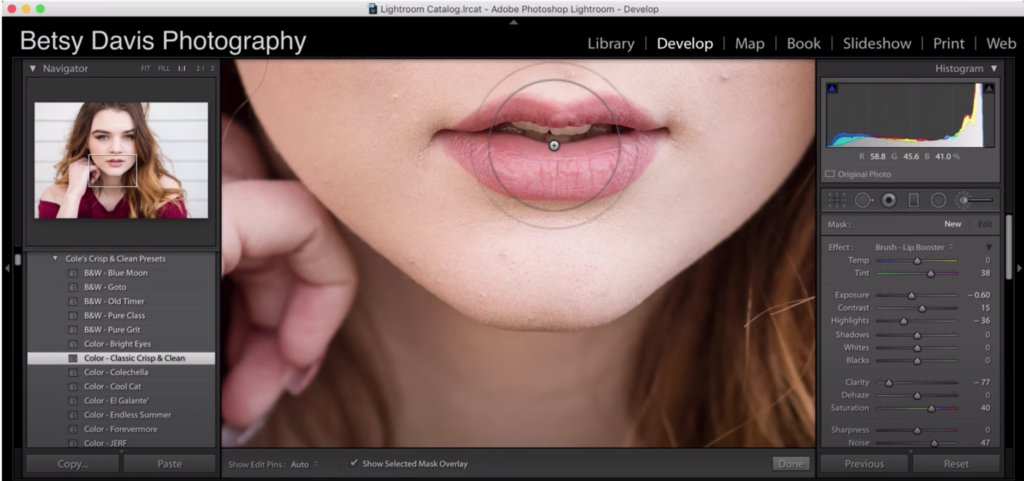Open the Effect preset dropdown Brush - Lip Booster
1024x481 pixels.
pyautogui.click(x=914, y=247)
